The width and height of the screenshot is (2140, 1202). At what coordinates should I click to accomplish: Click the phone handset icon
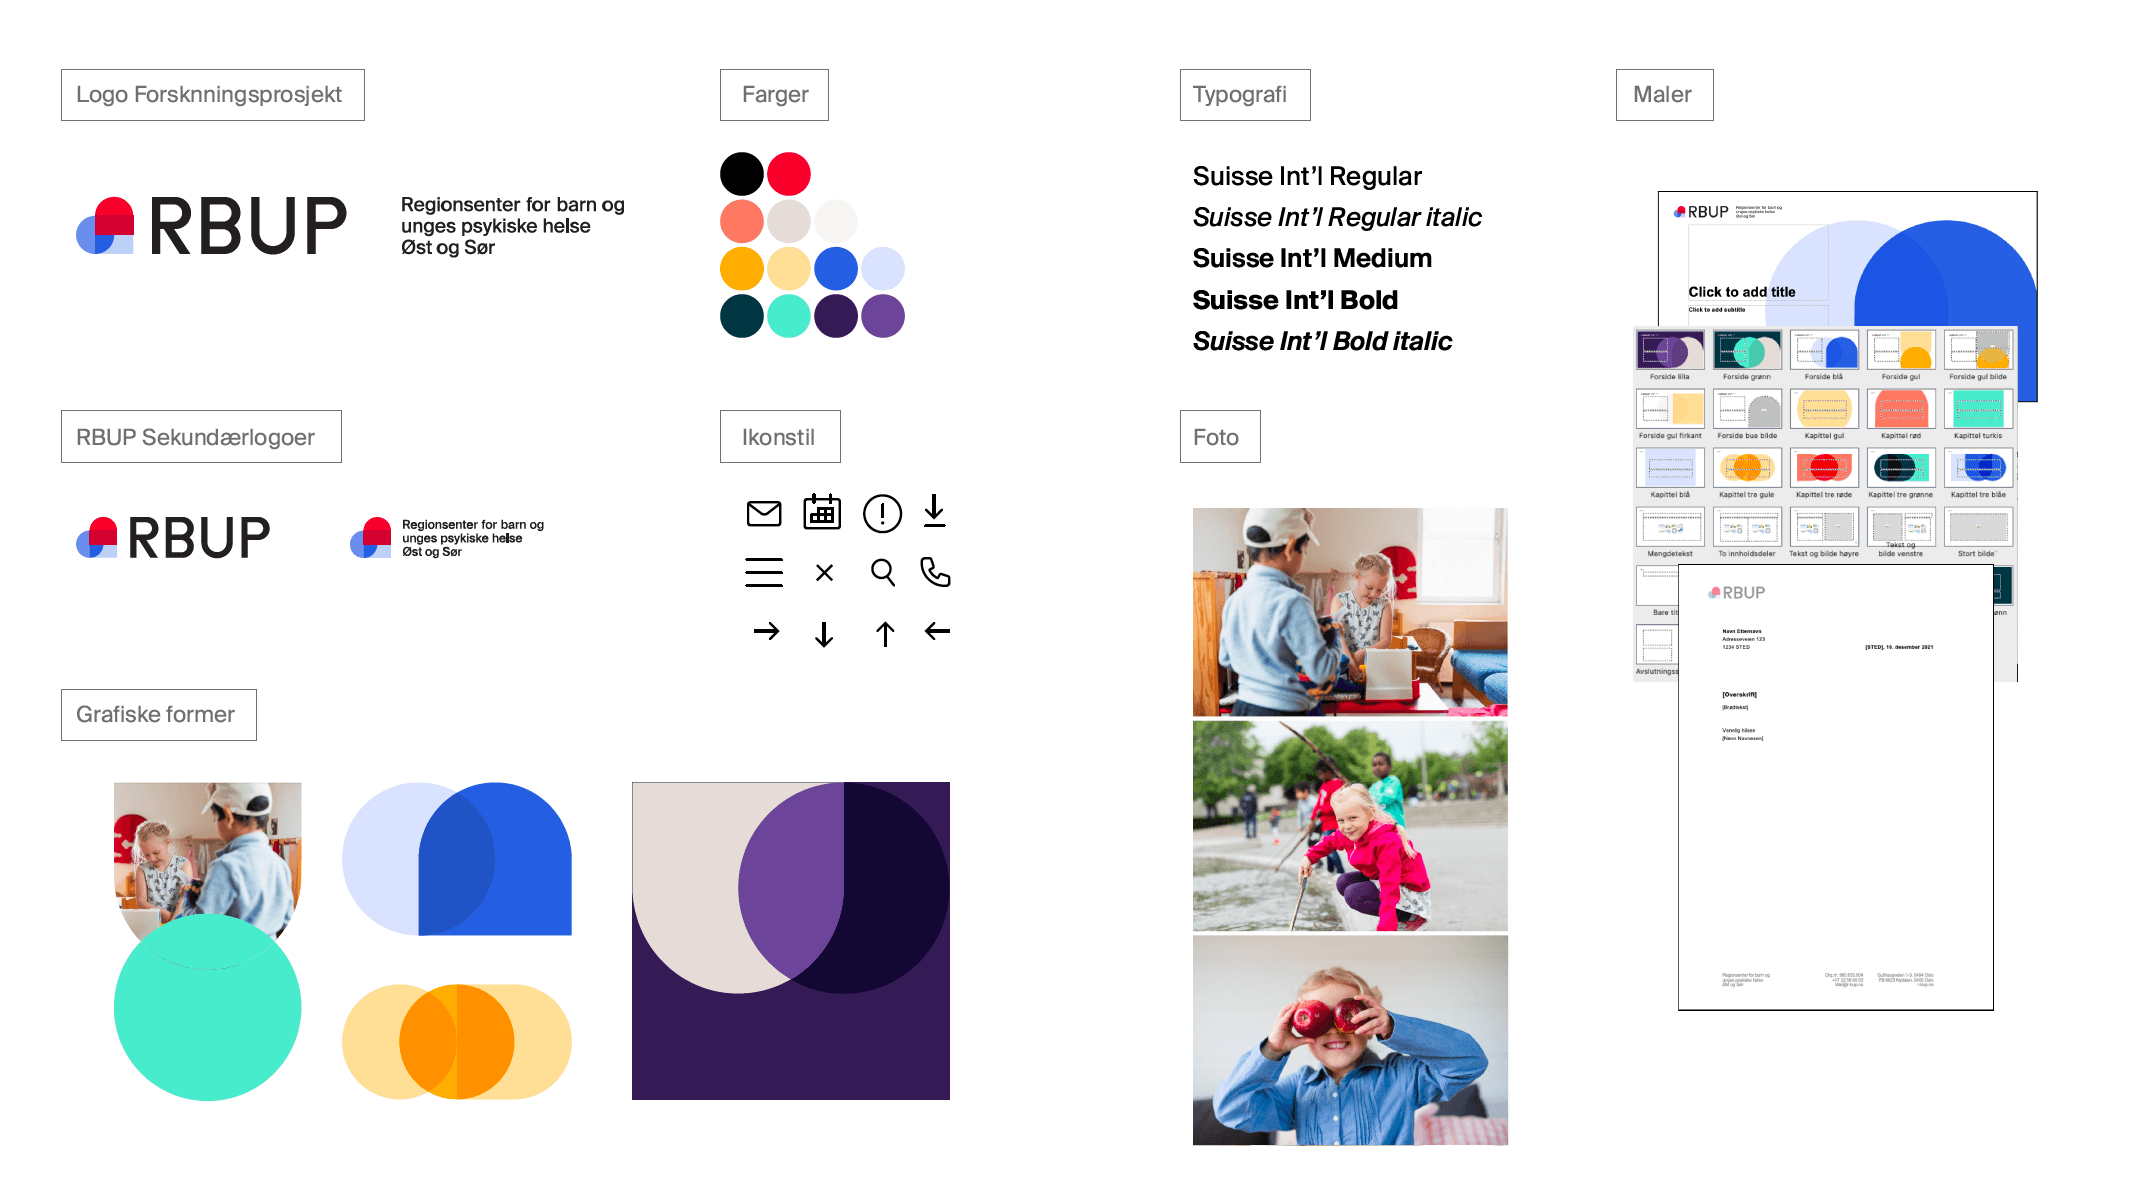click(935, 572)
